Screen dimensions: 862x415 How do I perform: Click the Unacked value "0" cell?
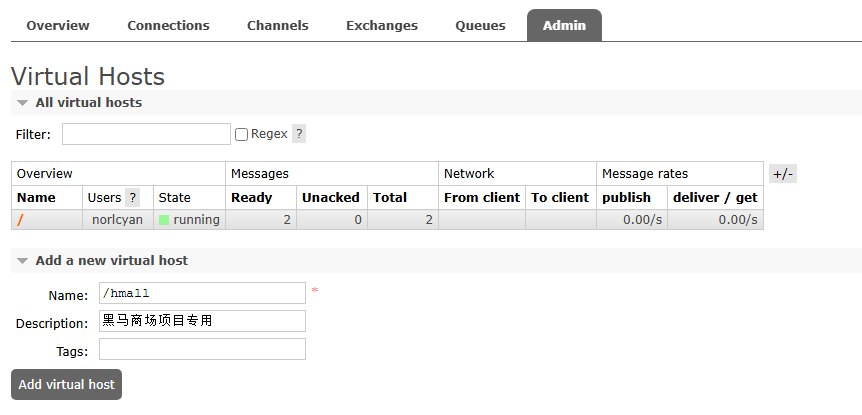pos(332,220)
